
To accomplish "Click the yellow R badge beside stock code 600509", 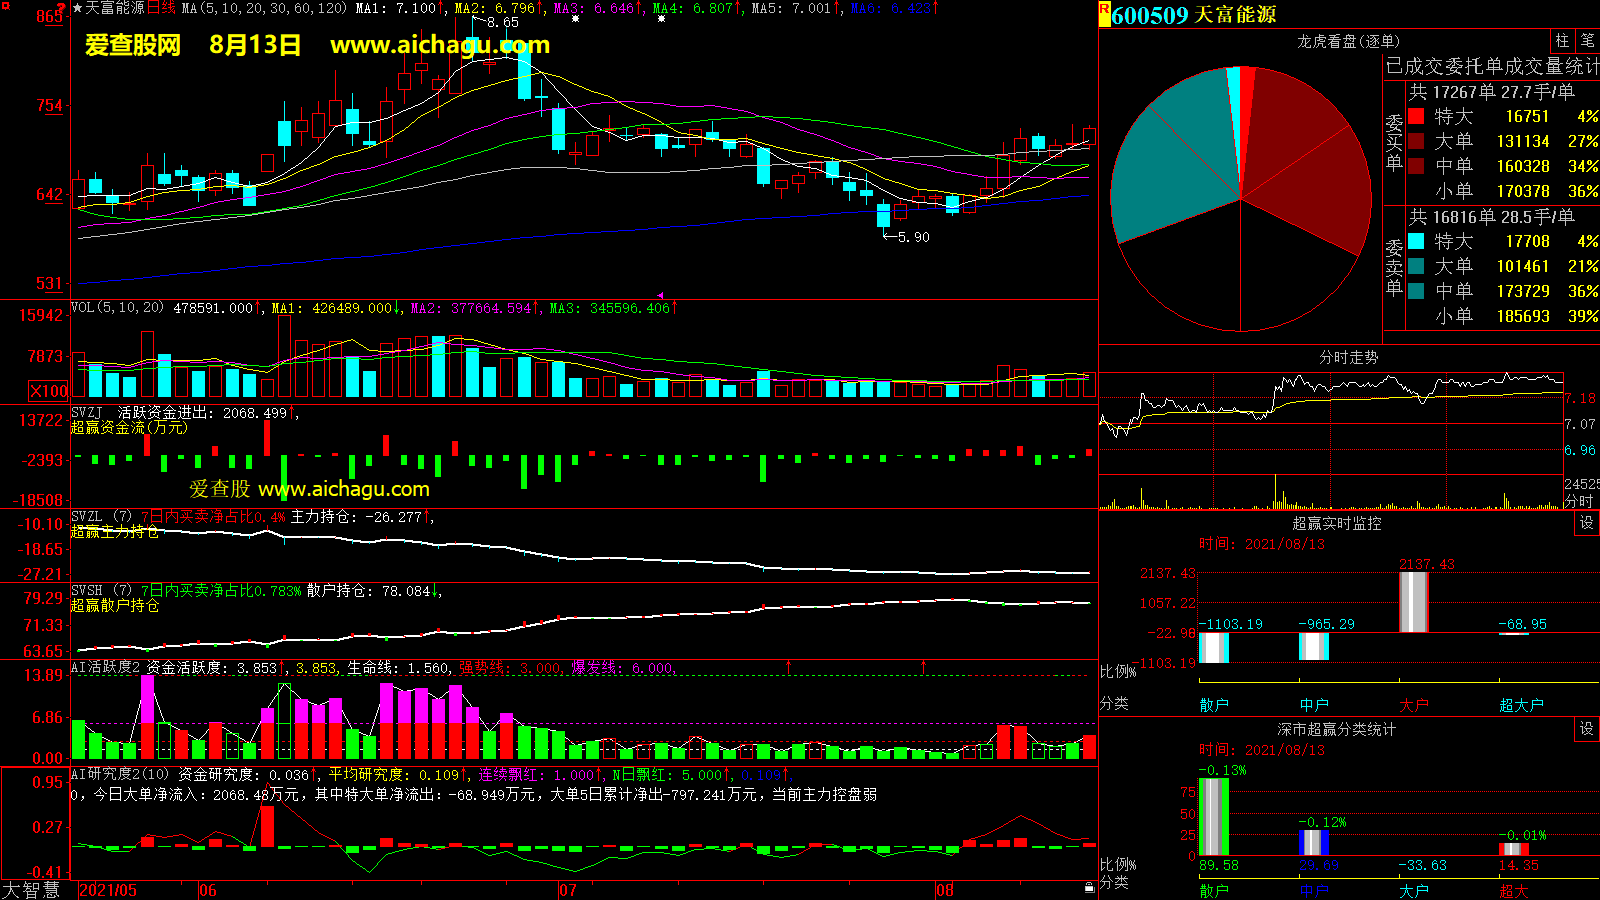I will tap(1104, 13).
